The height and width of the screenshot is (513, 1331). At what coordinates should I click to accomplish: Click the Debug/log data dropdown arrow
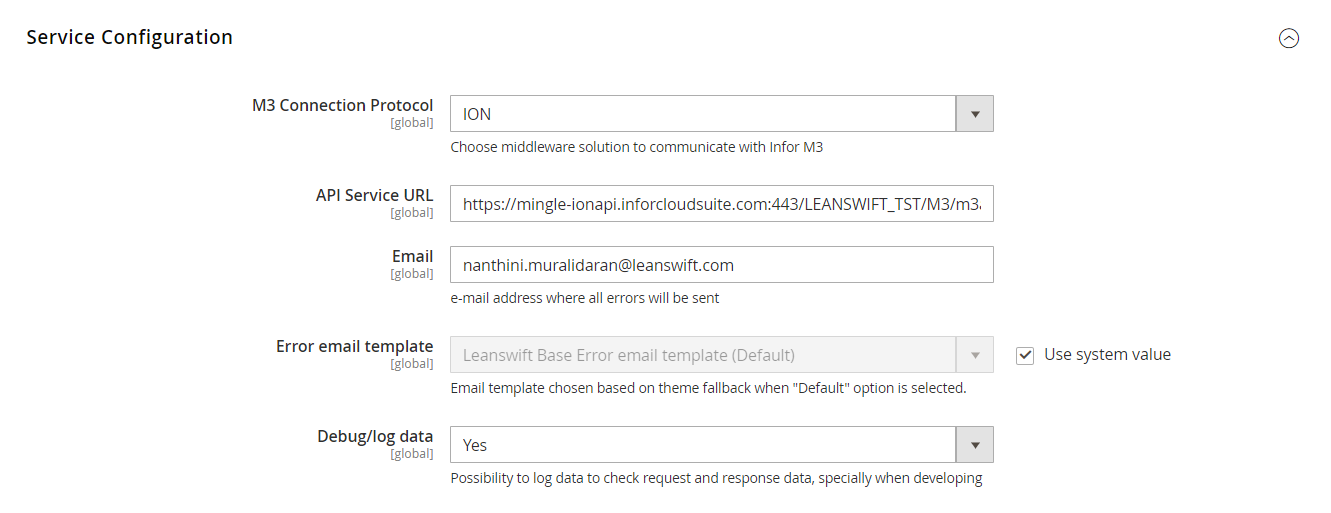(x=975, y=445)
